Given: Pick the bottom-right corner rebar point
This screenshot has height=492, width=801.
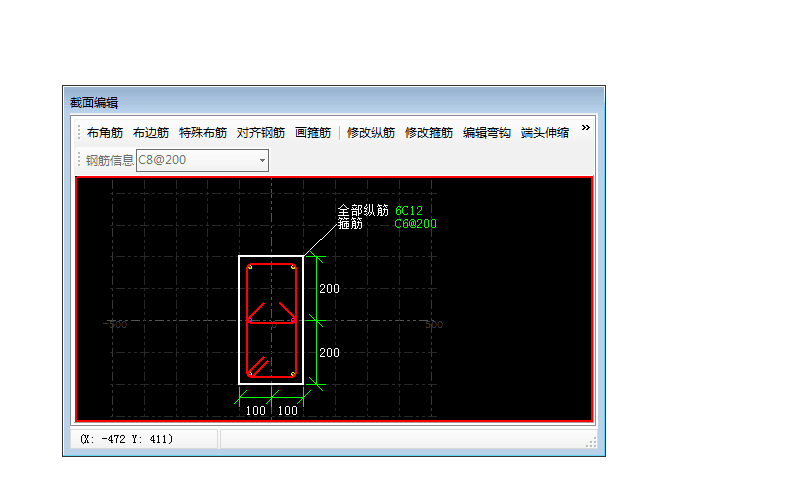Looking at the screenshot, I should (x=293, y=374).
